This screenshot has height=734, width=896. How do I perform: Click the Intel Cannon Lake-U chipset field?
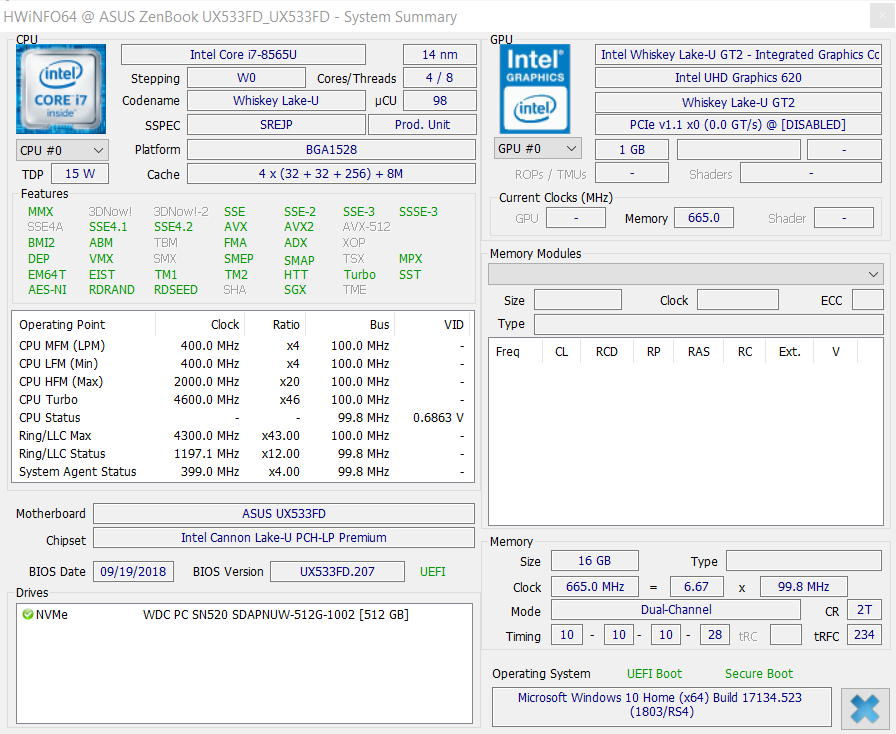[284, 537]
